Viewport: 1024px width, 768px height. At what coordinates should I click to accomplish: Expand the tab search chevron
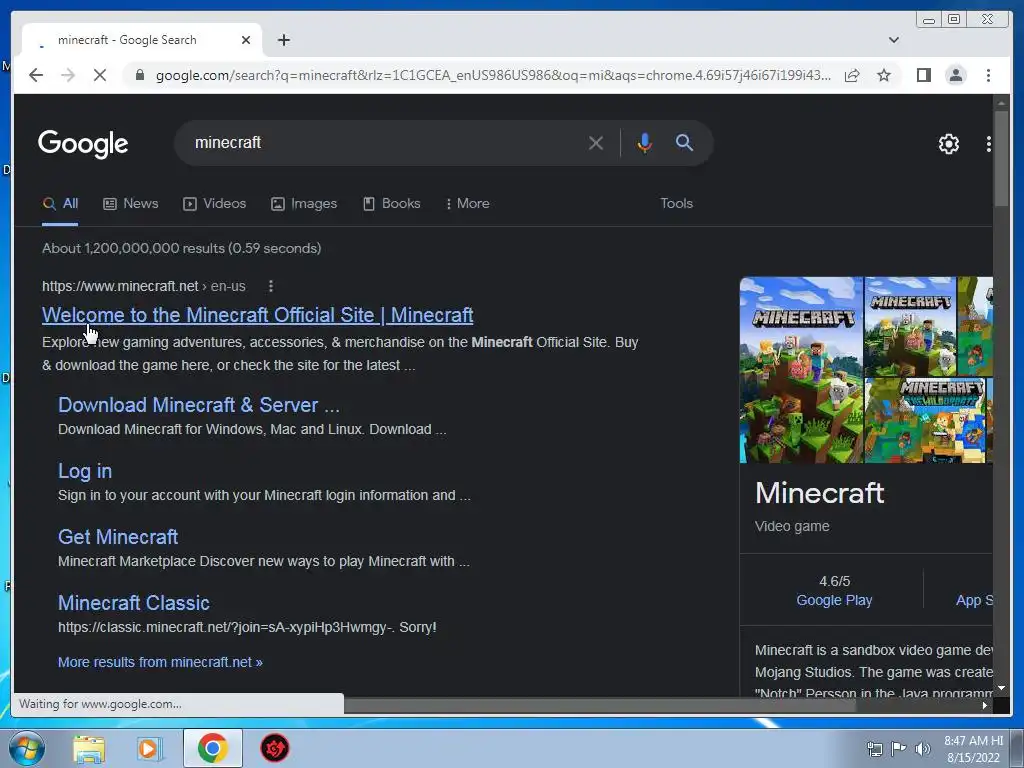893,40
